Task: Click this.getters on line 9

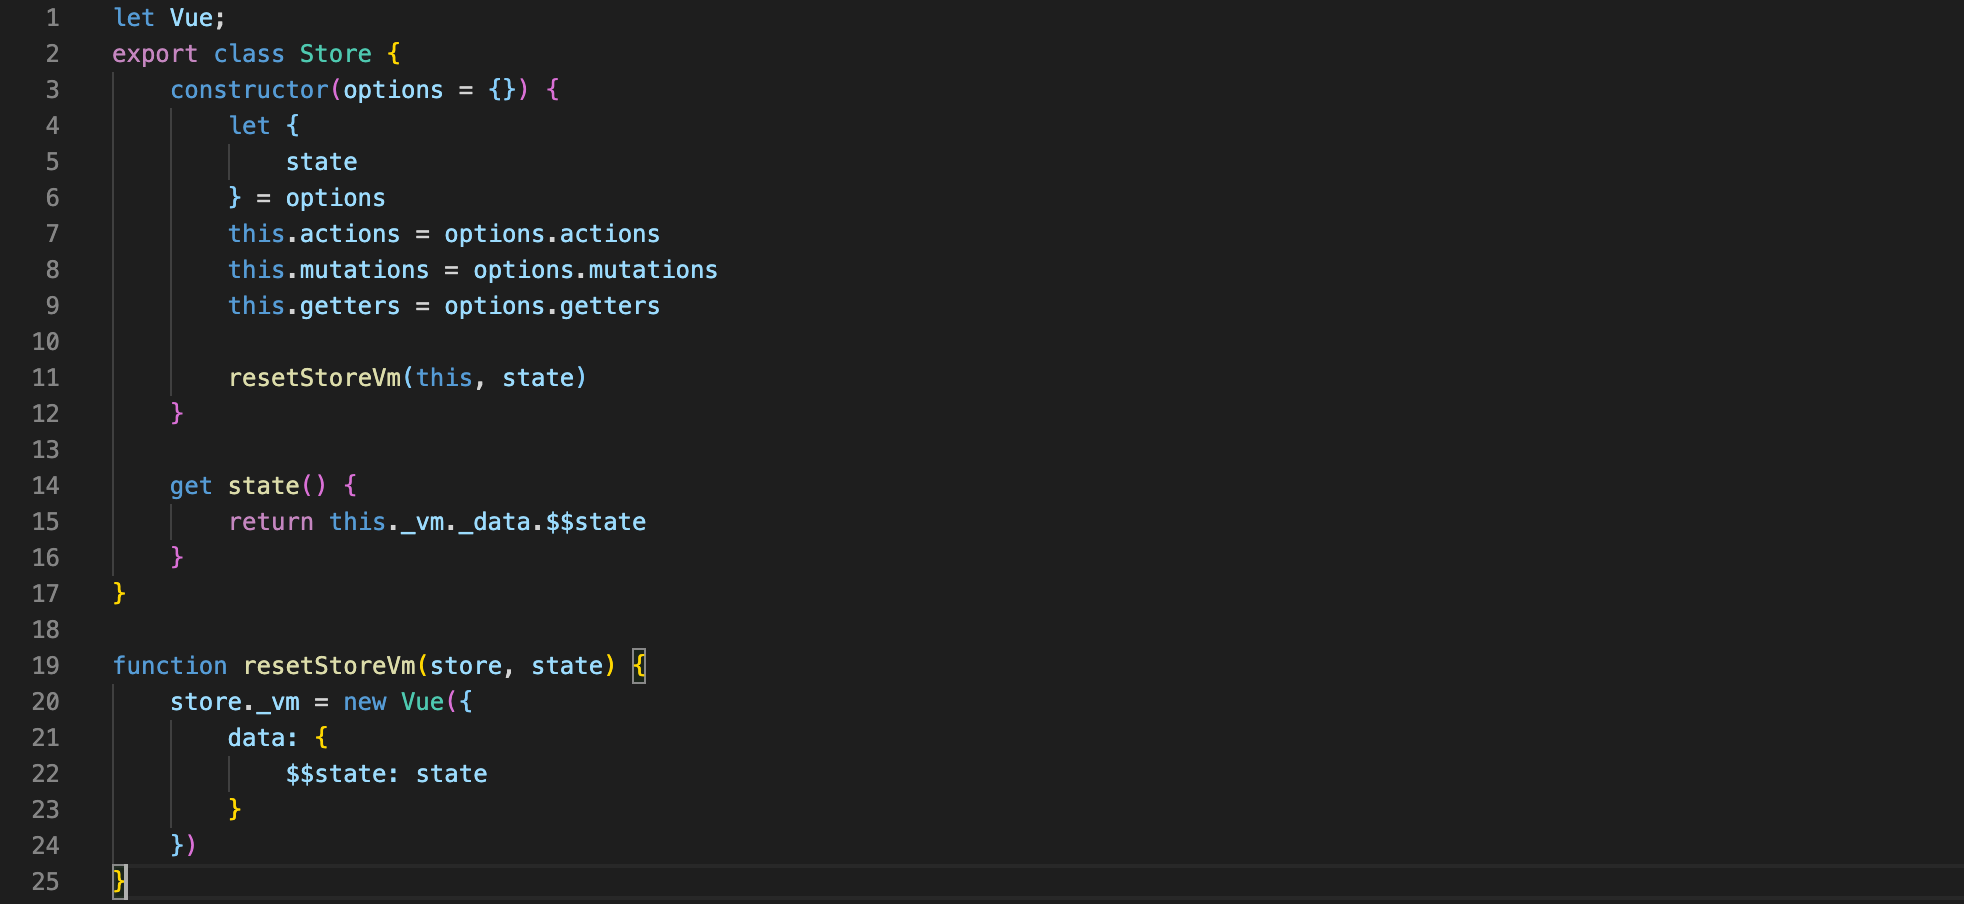Action: pyautogui.click(x=314, y=306)
